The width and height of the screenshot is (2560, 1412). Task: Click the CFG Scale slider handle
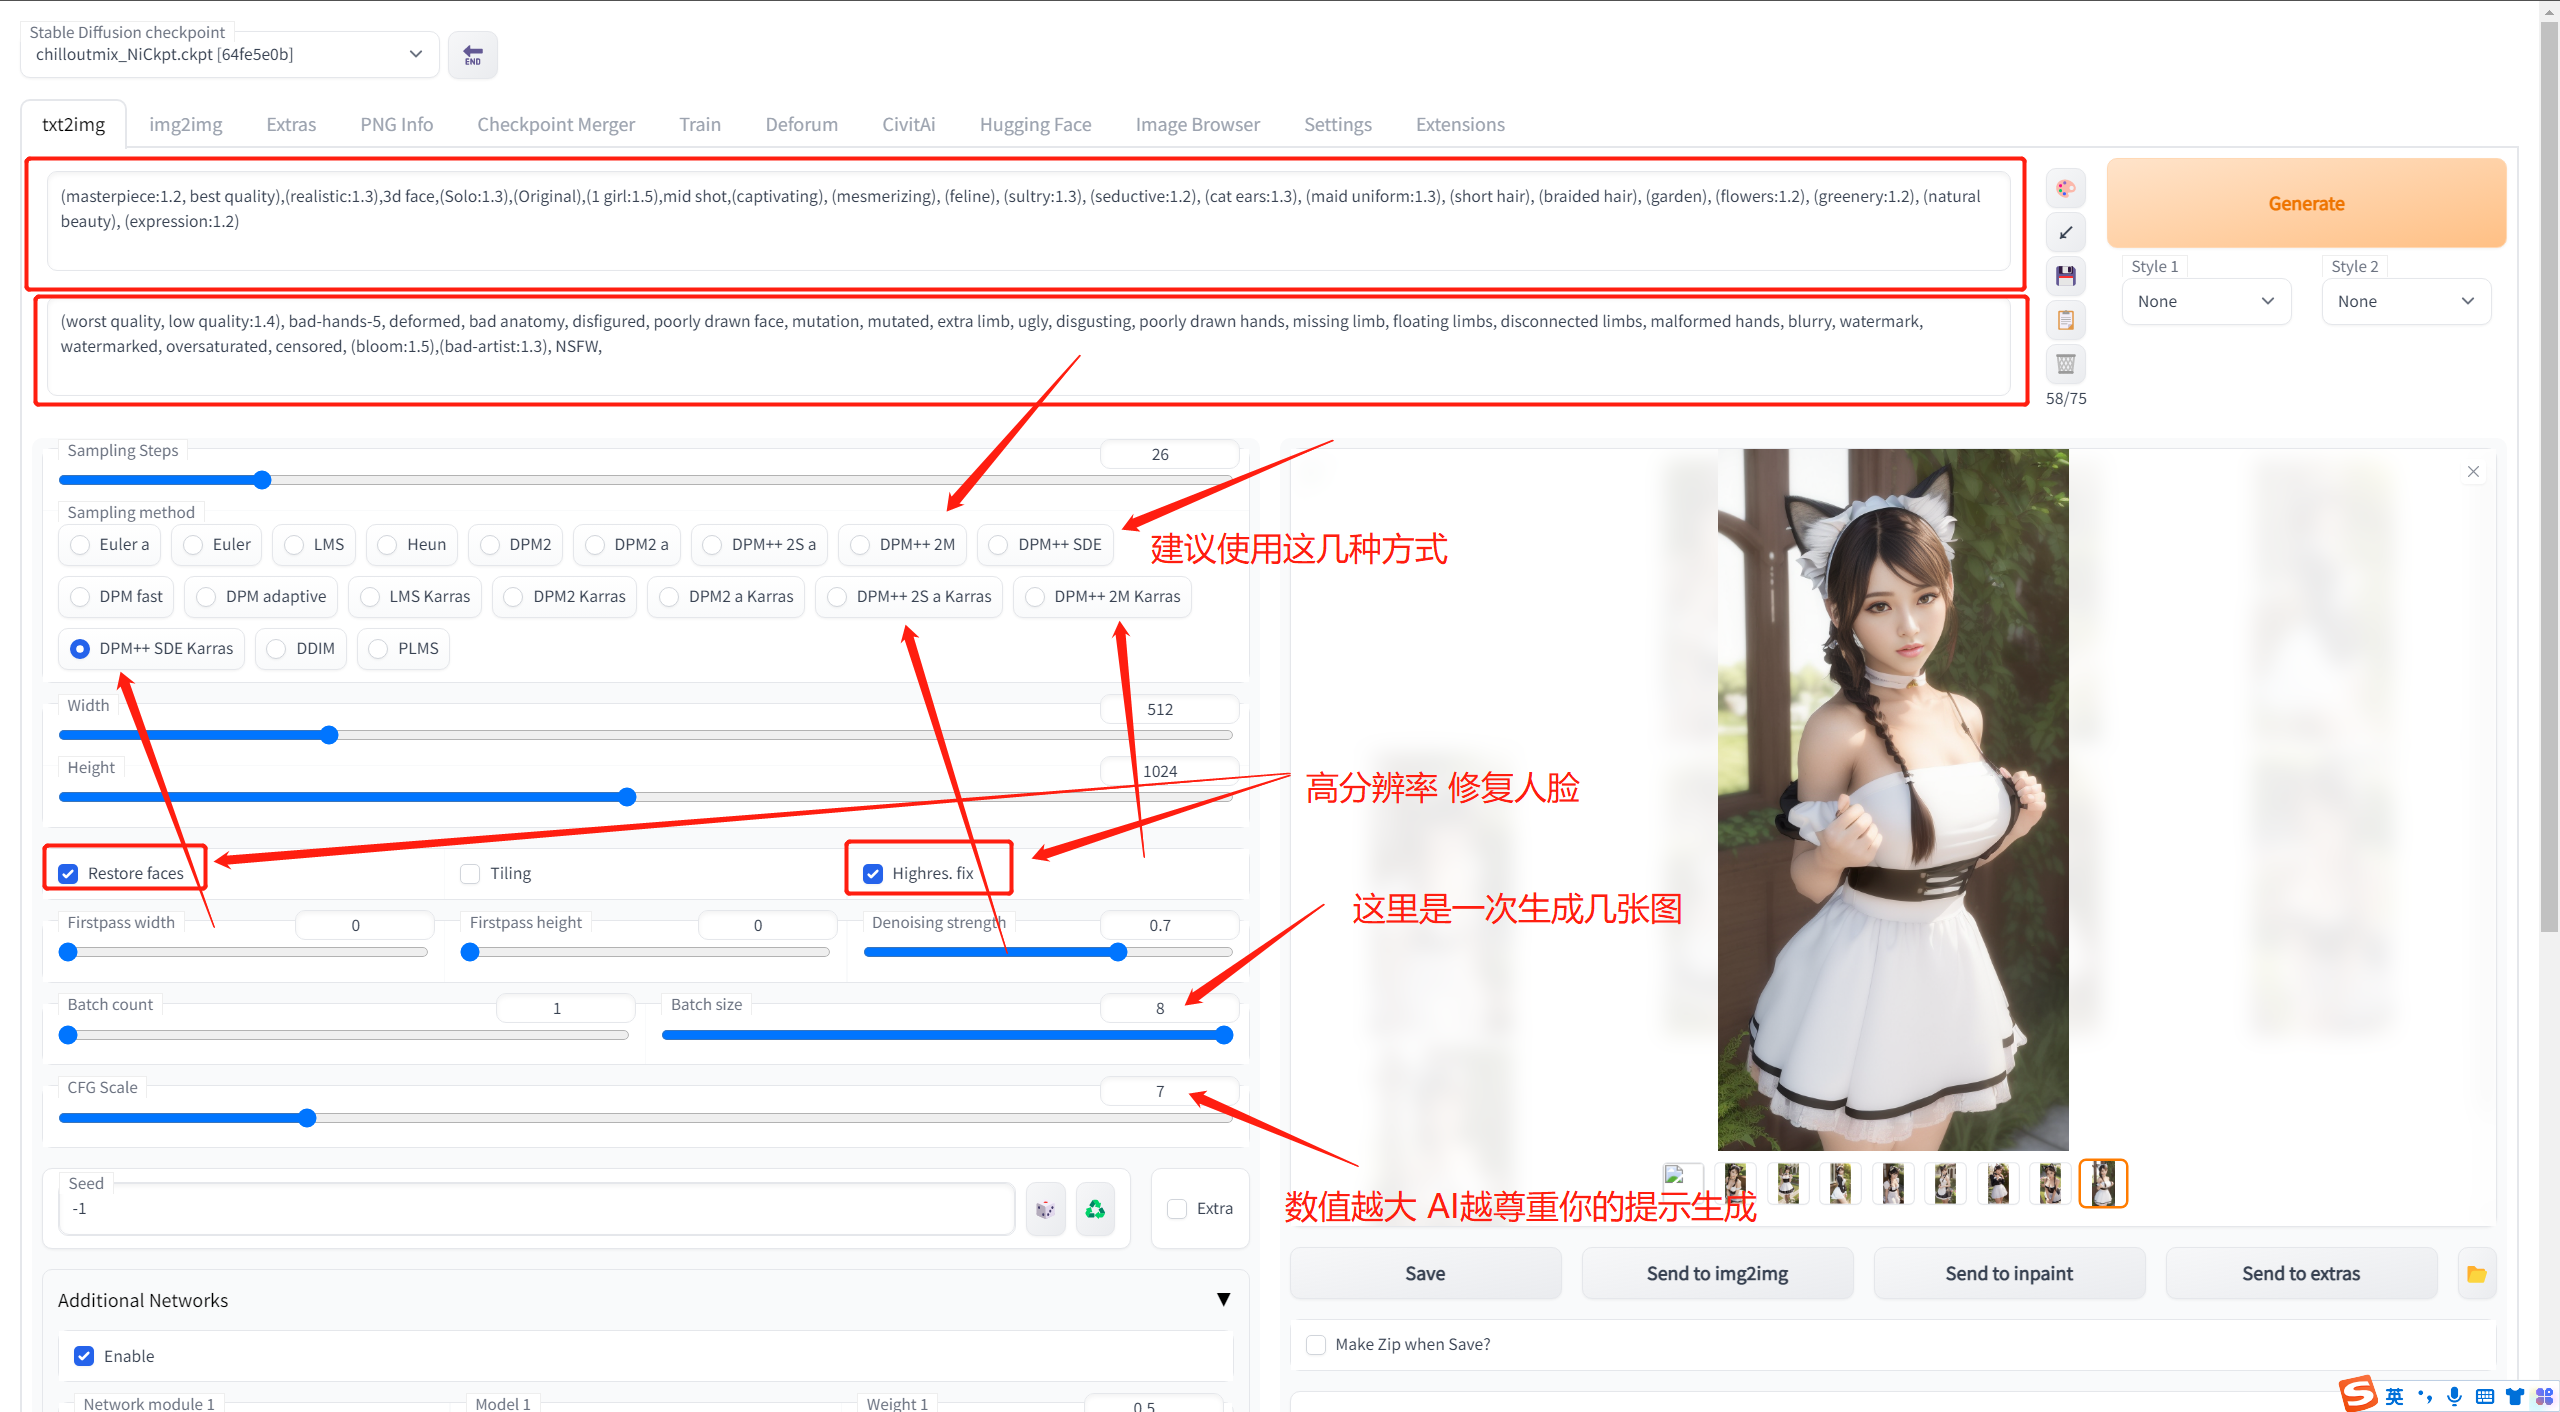(x=307, y=1118)
